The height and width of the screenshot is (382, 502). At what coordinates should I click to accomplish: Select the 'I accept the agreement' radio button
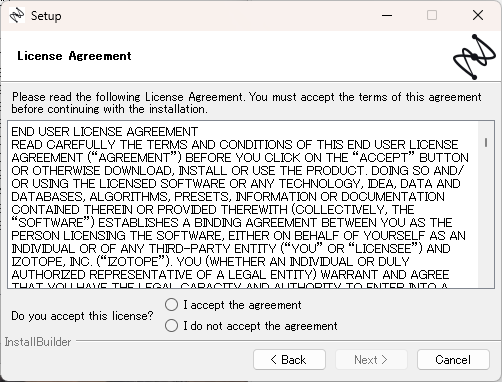pos(171,305)
